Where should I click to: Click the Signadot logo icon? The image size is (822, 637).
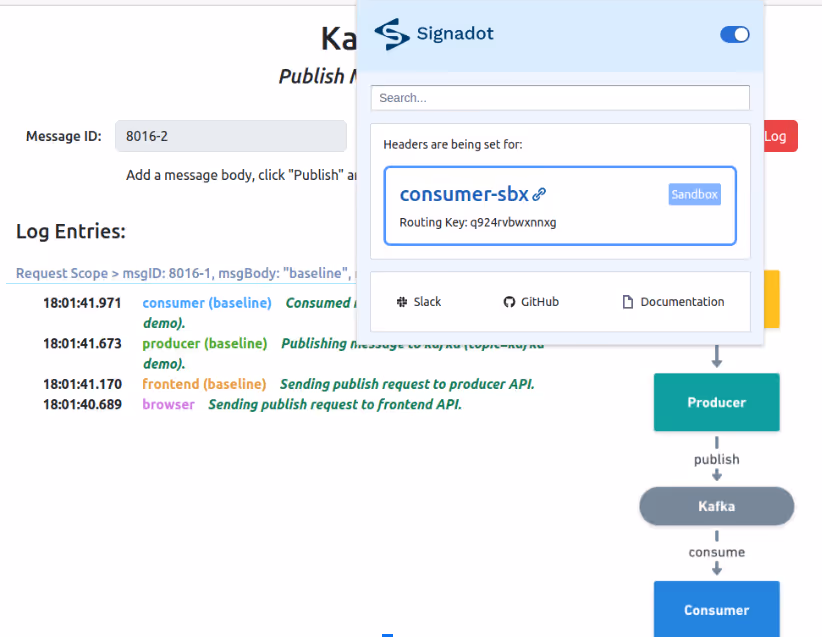392,34
